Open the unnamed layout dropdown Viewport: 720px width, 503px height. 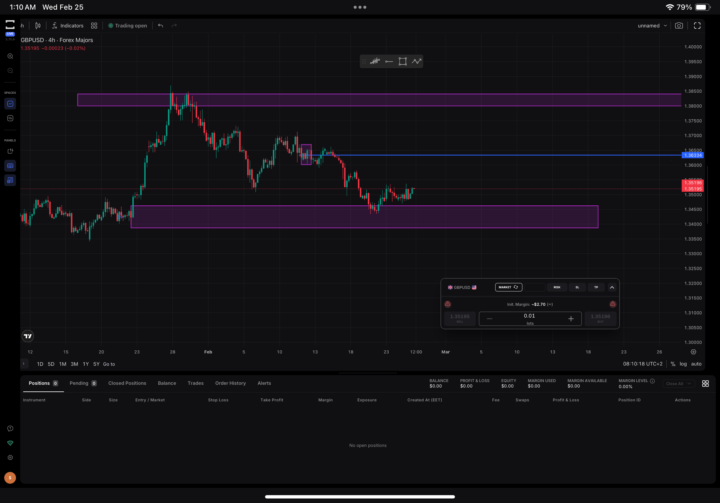(652, 26)
